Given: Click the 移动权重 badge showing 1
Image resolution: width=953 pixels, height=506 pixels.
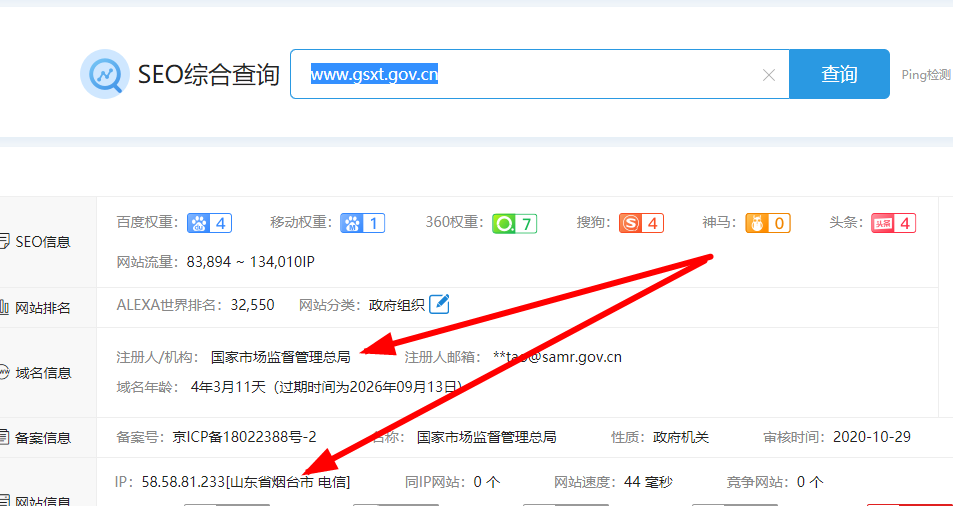Looking at the screenshot, I should (362, 224).
